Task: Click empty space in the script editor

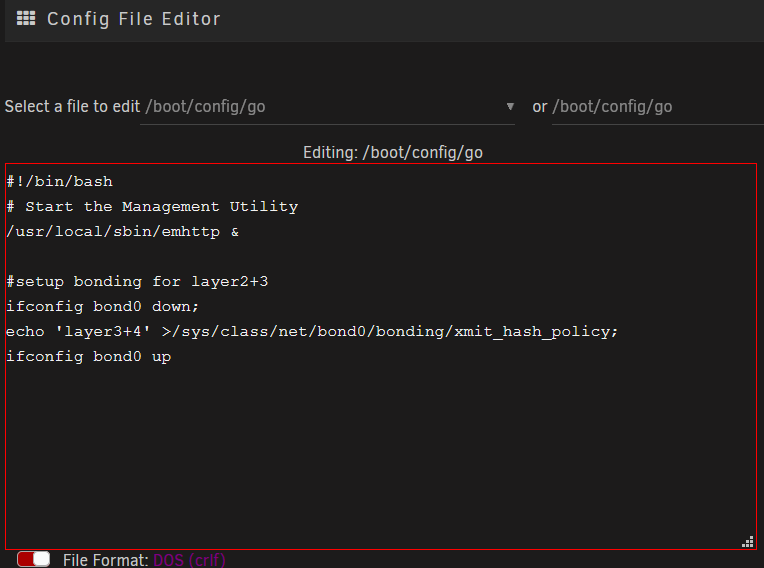Action: [x=380, y=453]
